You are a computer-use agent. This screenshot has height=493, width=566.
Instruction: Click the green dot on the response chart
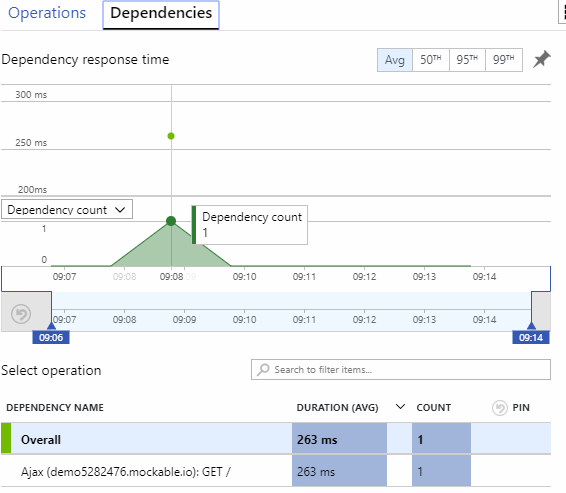click(171, 136)
